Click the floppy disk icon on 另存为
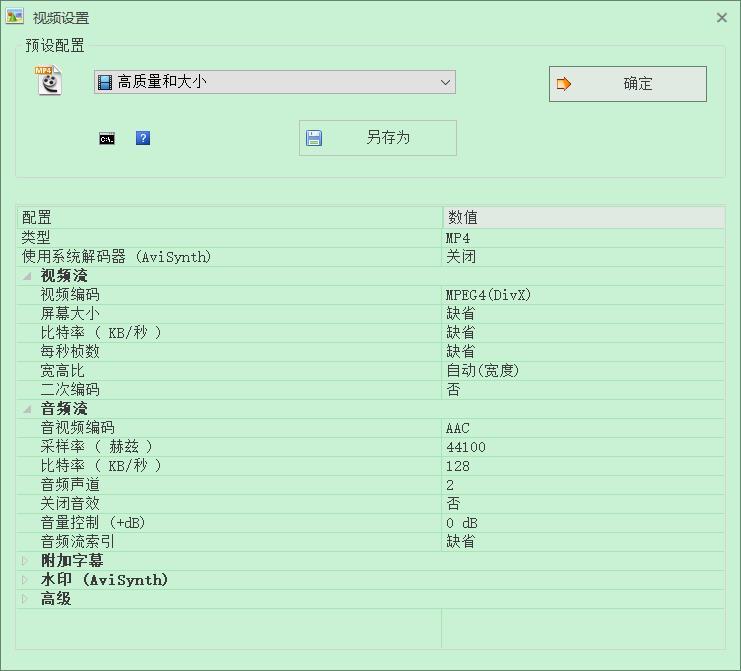The width and height of the screenshot is (741, 671). click(x=314, y=138)
